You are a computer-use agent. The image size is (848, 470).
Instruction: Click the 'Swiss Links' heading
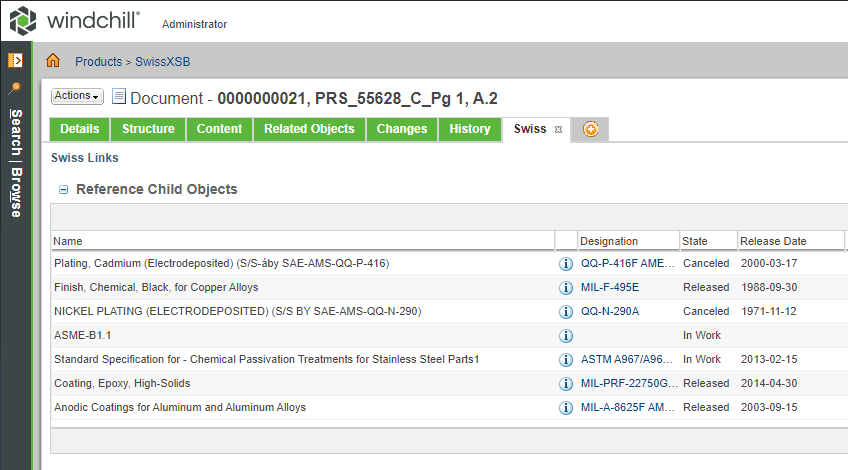(85, 158)
